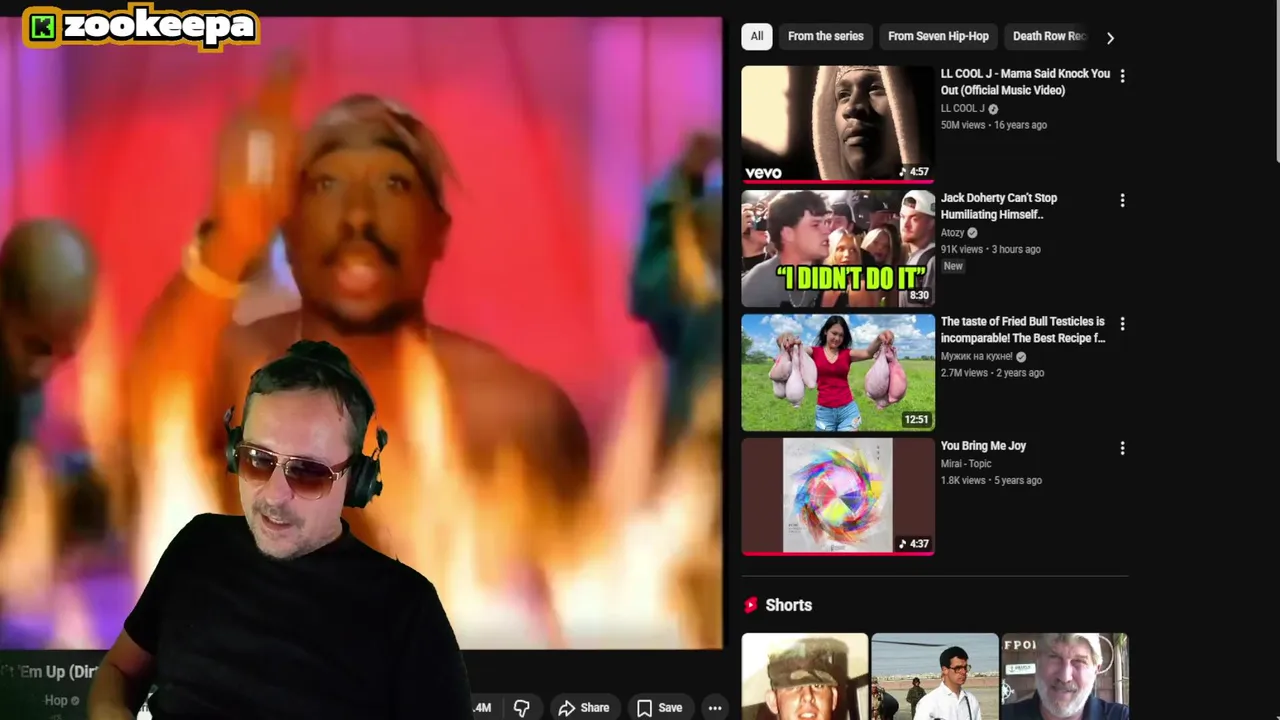The image size is (1280, 720).
Task: Open the Shorts section heading
Action: pyautogui.click(x=788, y=605)
